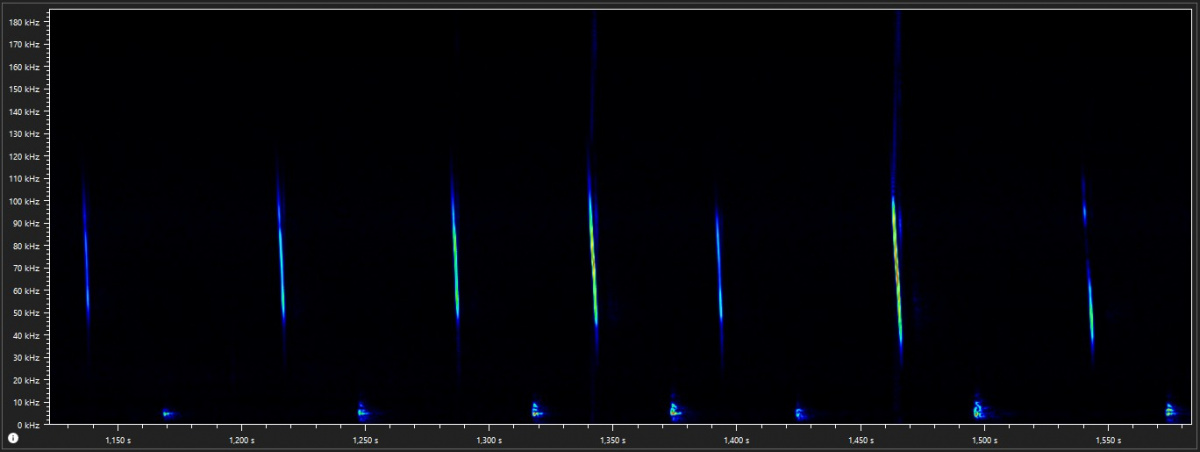Click the info icon below the frequency axis
This screenshot has height=452, width=1200.
point(13,439)
